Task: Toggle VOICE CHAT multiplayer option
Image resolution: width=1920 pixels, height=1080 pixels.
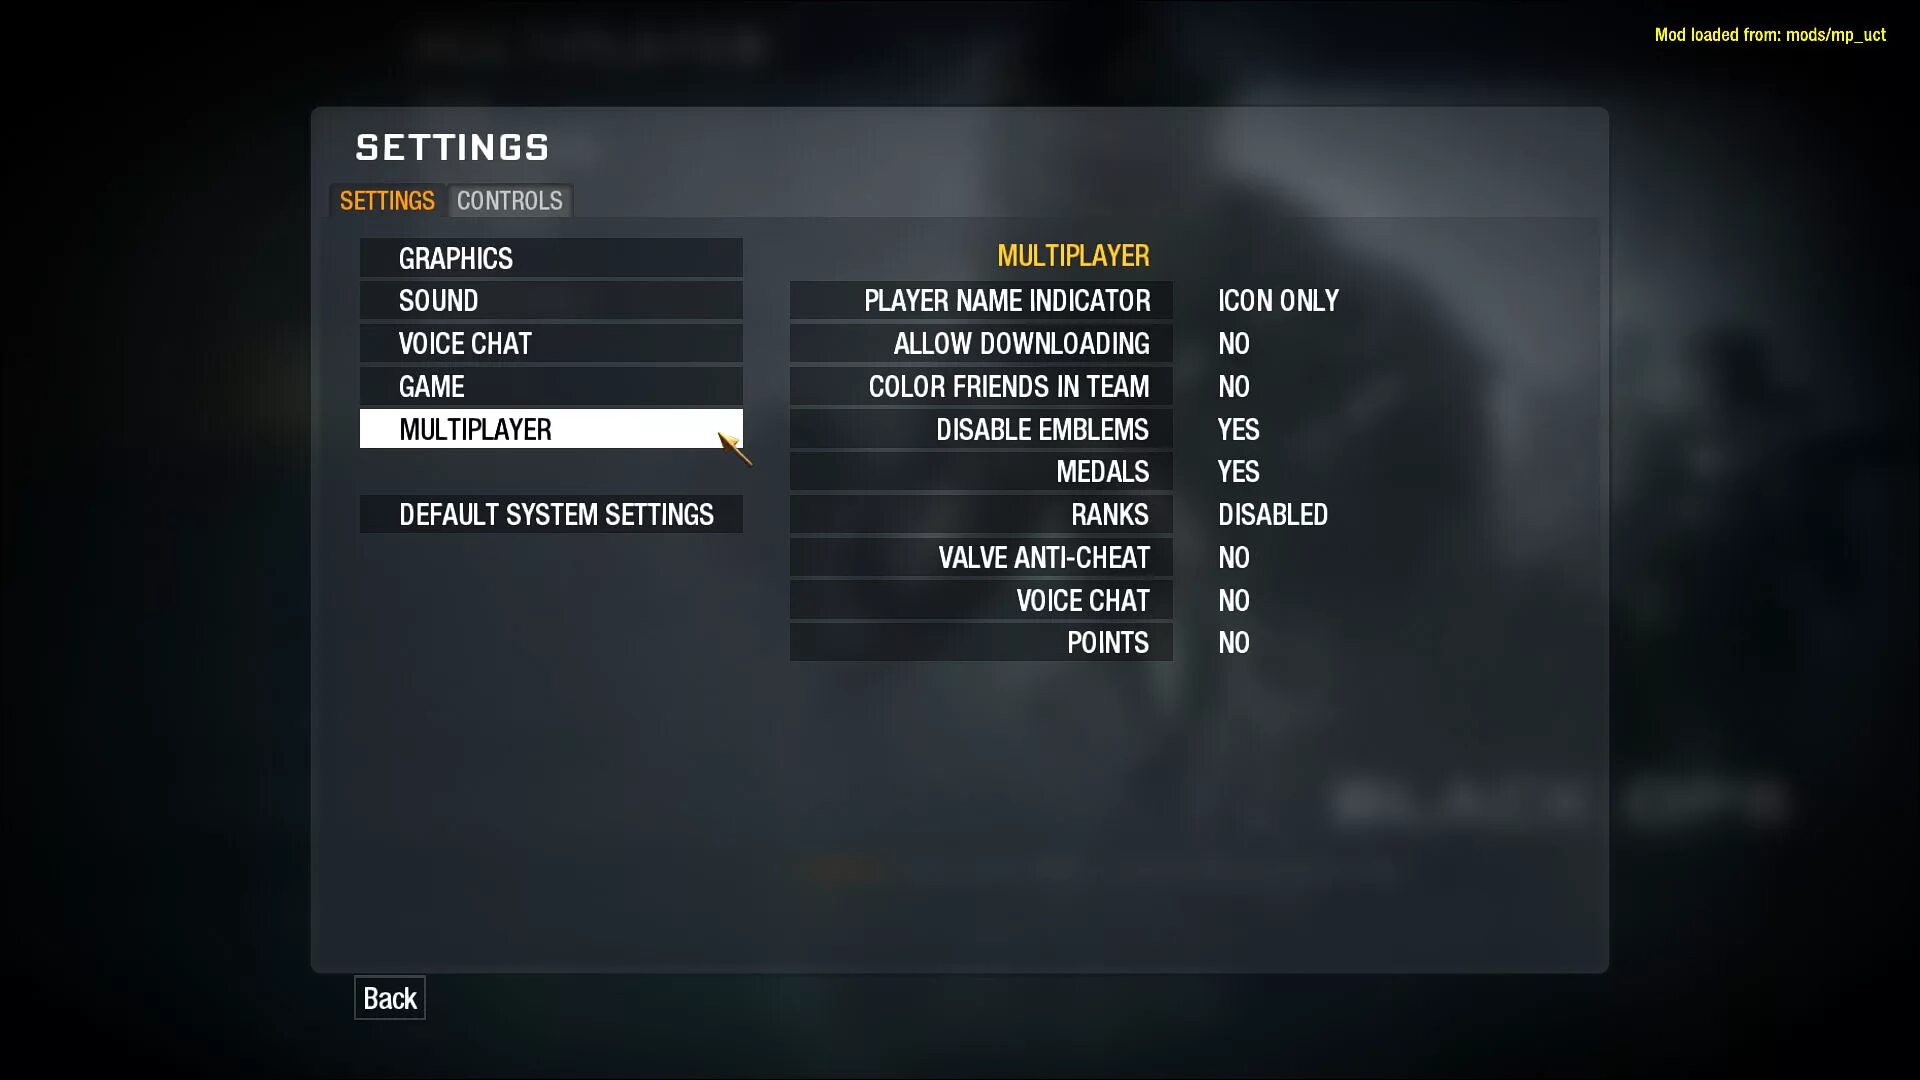Action: (1232, 600)
